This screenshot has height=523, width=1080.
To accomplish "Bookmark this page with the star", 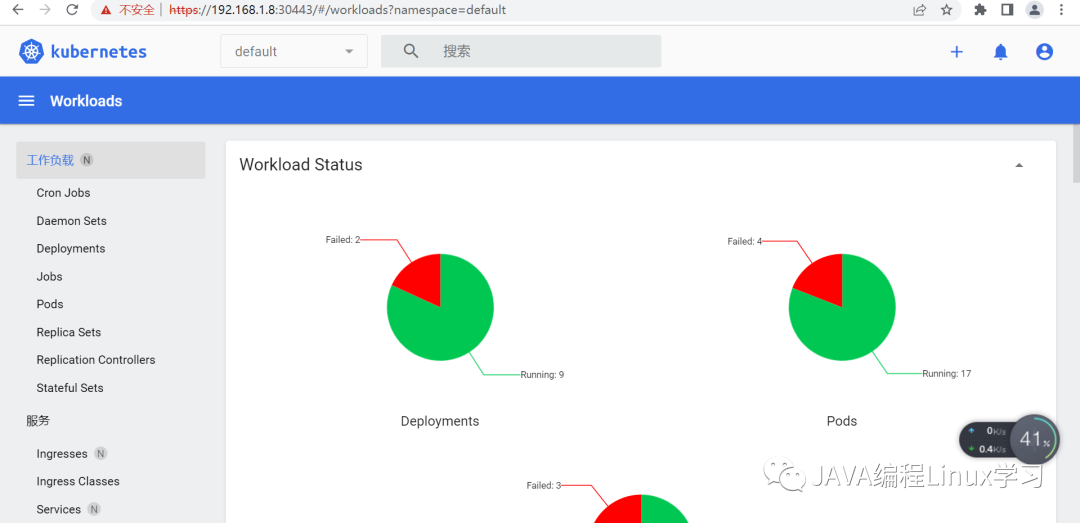I will pyautogui.click(x=946, y=10).
